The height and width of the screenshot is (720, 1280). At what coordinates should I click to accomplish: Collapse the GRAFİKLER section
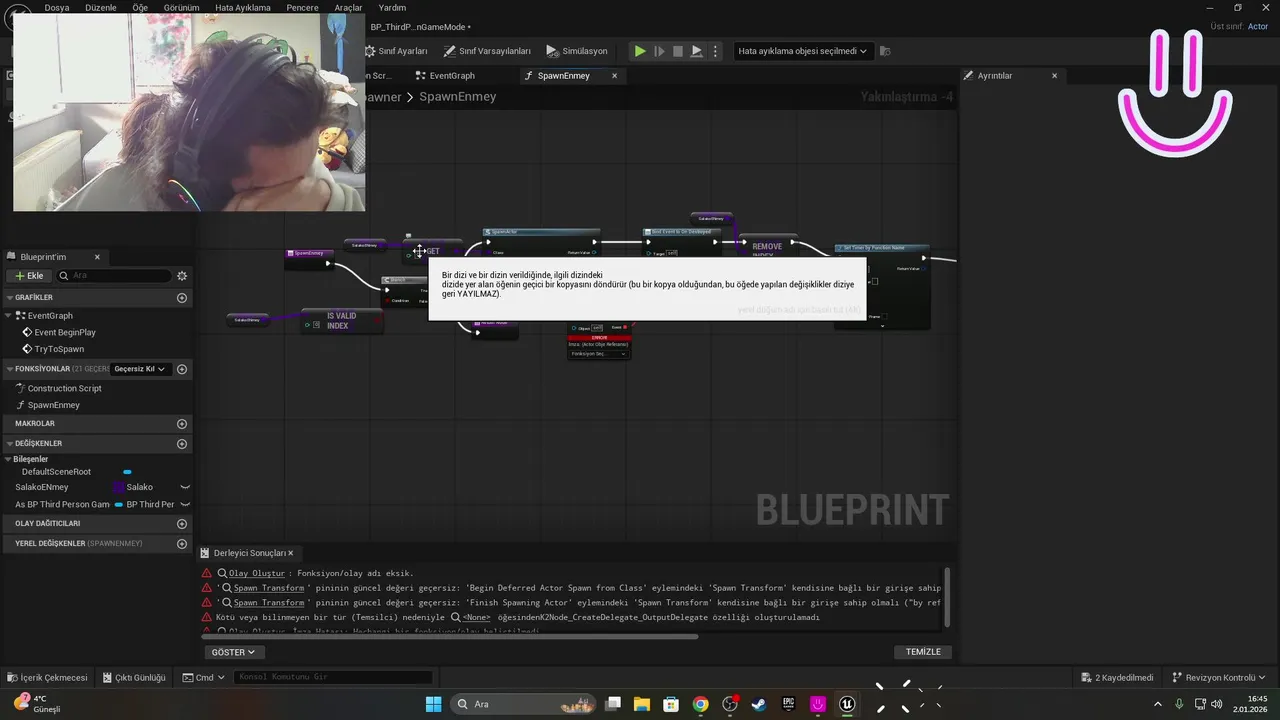click(x=9, y=298)
